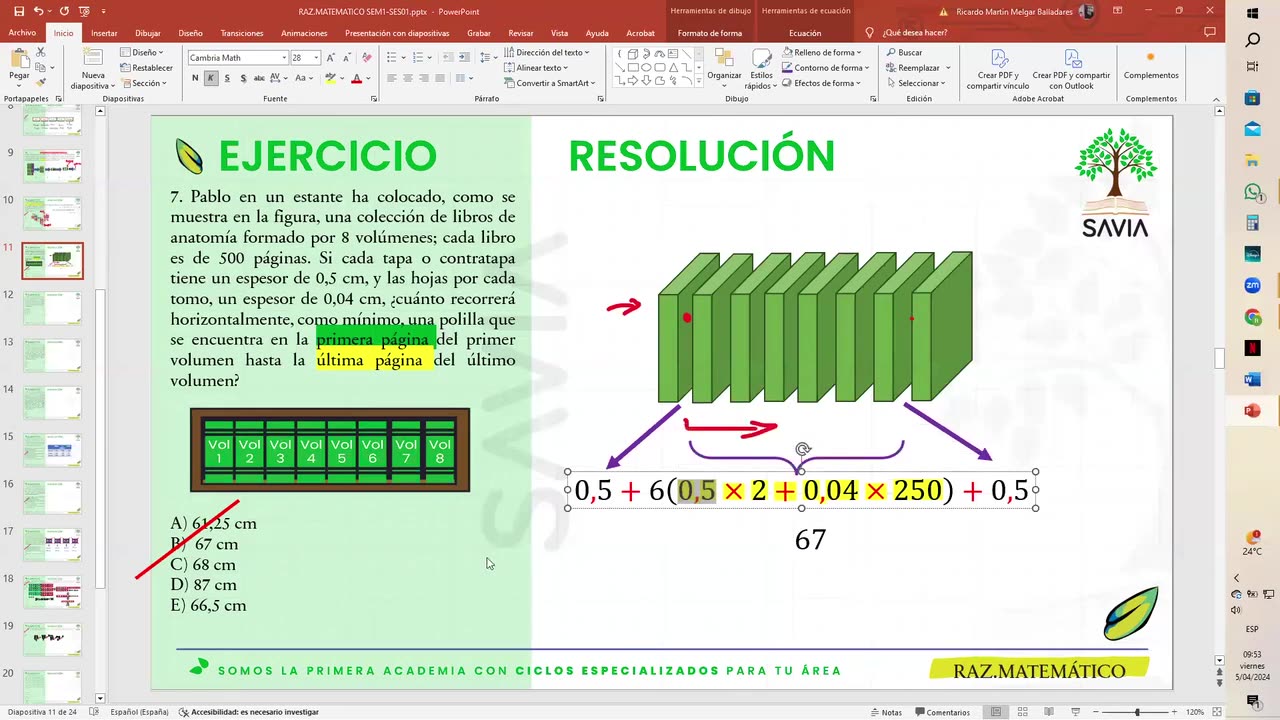Click Buscar in Edición group
Image resolution: width=1280 pixels, height=720 pixels.
click(904, 52)
